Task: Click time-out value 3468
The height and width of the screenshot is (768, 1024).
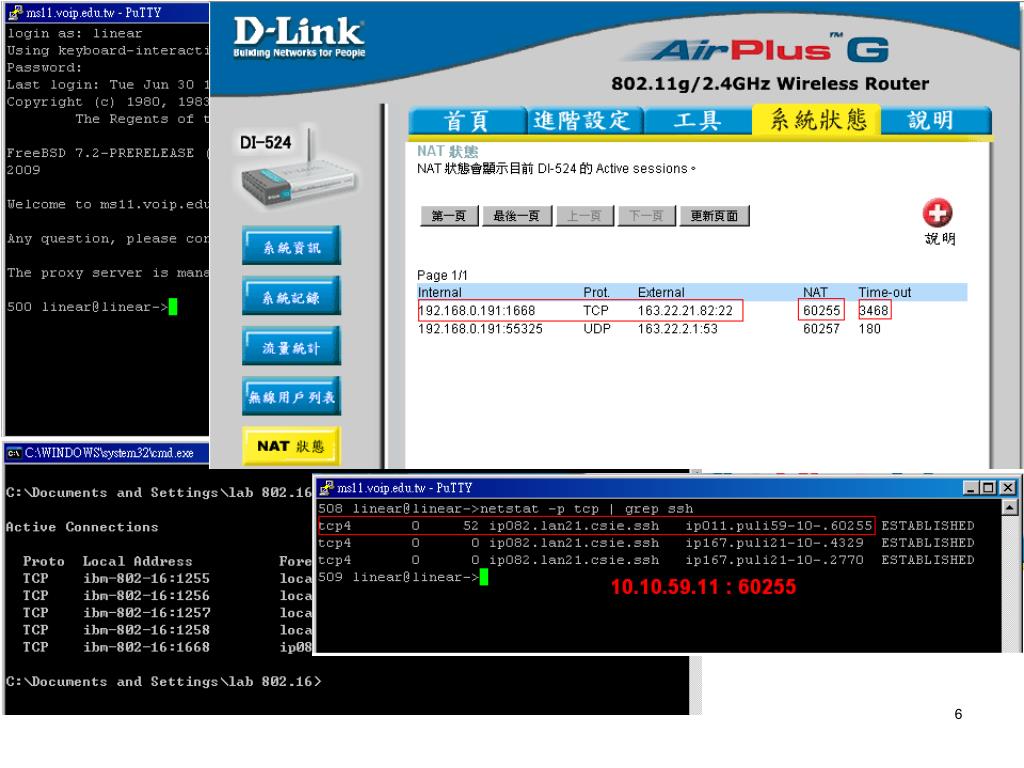Action: click(874, 311)
